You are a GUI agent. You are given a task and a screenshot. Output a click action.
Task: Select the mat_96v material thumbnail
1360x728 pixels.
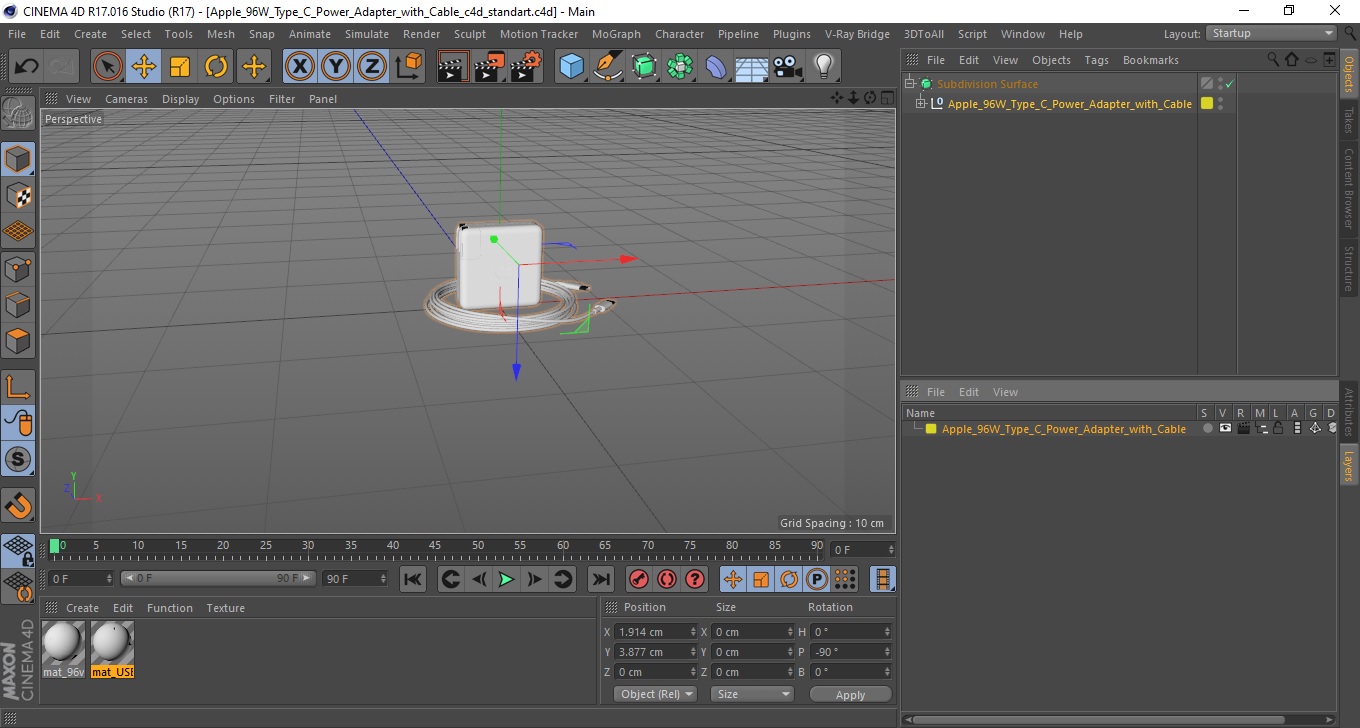tap(64, 649)
